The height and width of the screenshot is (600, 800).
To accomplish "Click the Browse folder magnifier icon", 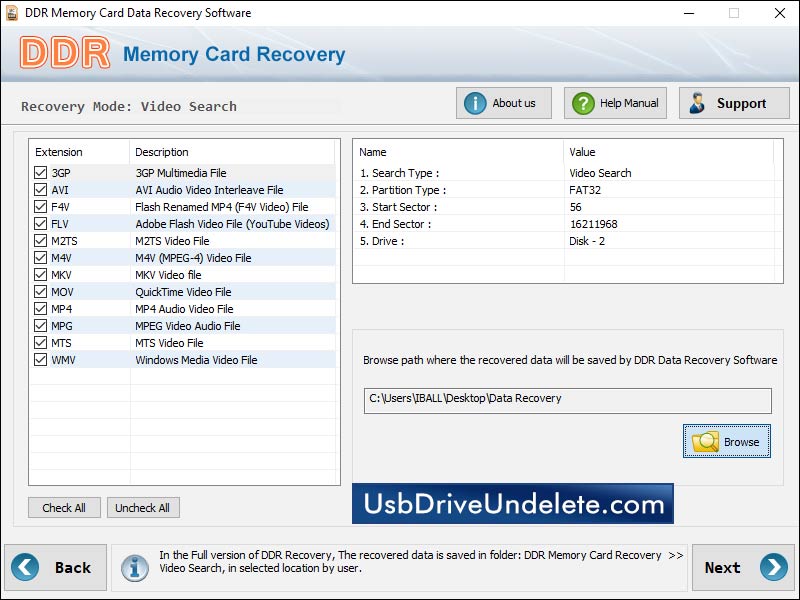I will (706, 441).
